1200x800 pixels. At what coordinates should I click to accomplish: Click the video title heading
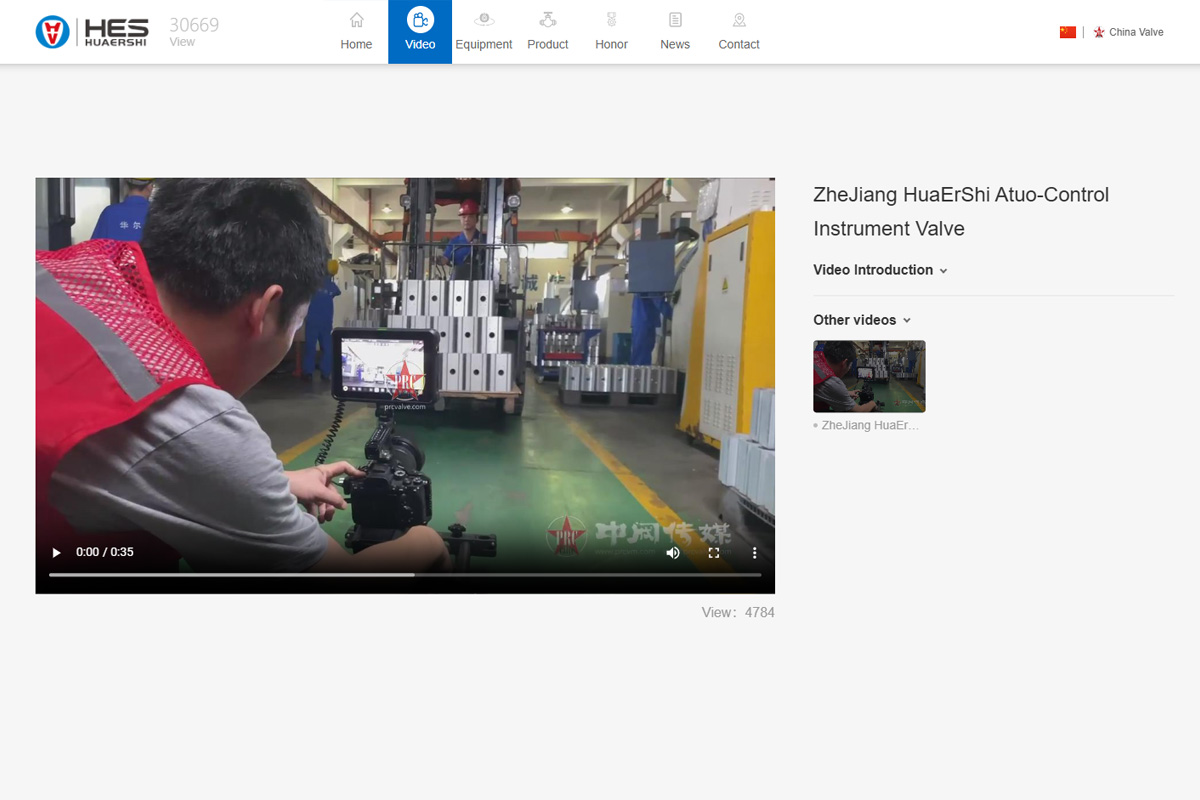pyautogui.click(x=961, y=211)
